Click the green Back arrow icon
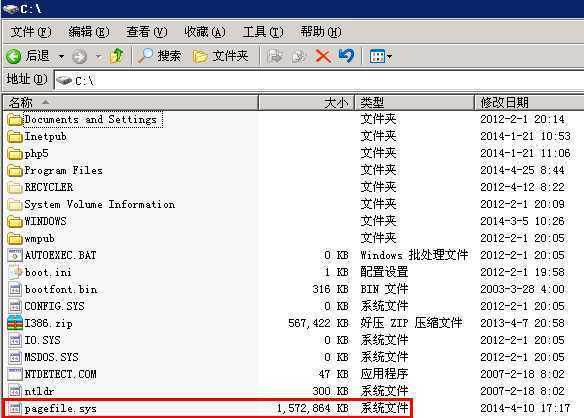Screen dimensions: 584x418 [x=14, y=57]
